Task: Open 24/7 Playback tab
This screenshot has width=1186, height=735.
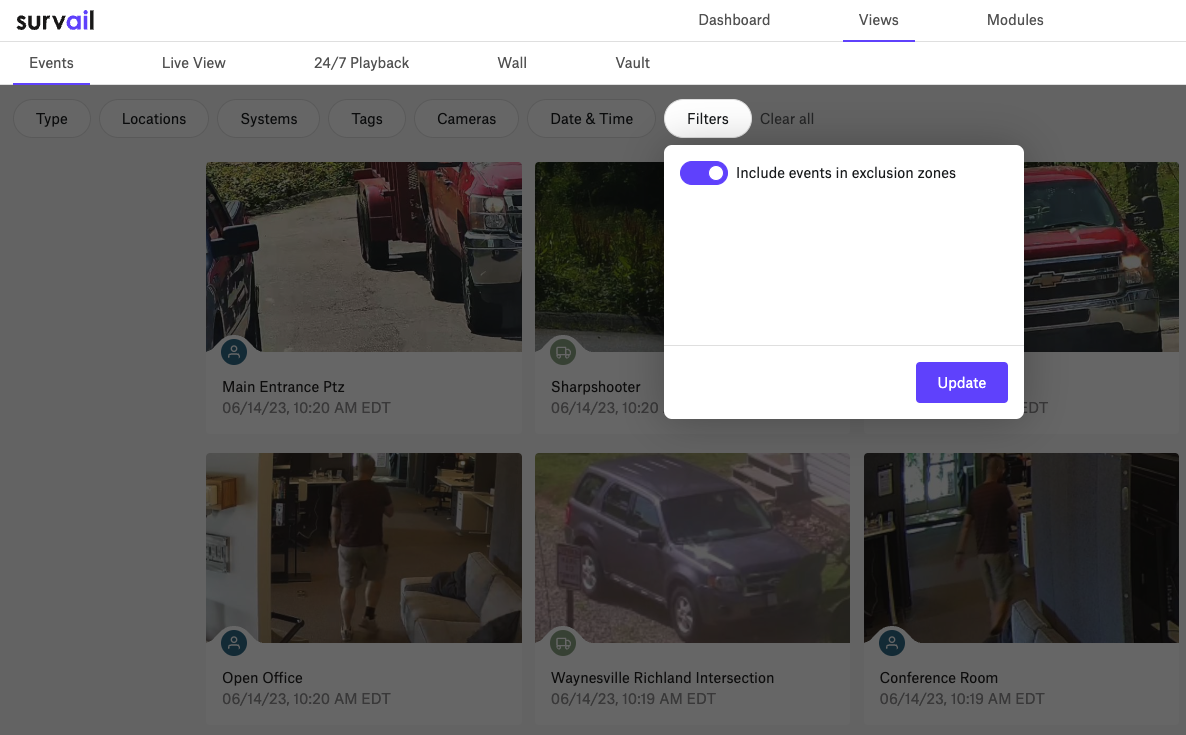Action: tap(362, 63)
